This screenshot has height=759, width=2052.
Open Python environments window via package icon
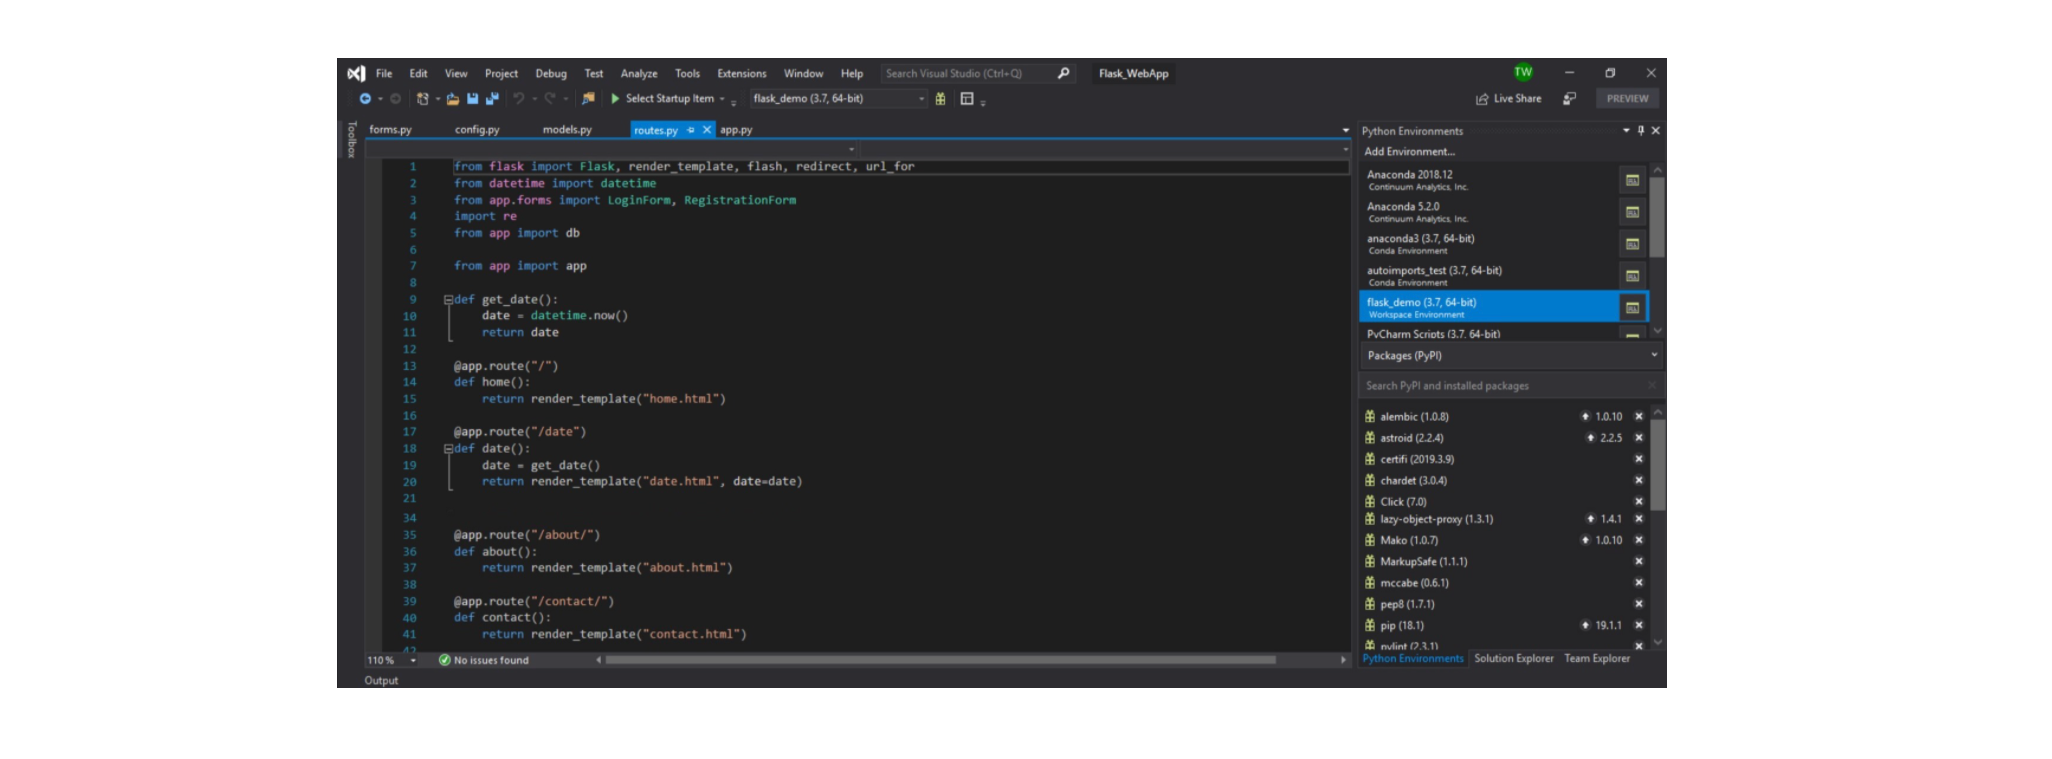pos(940,99)
